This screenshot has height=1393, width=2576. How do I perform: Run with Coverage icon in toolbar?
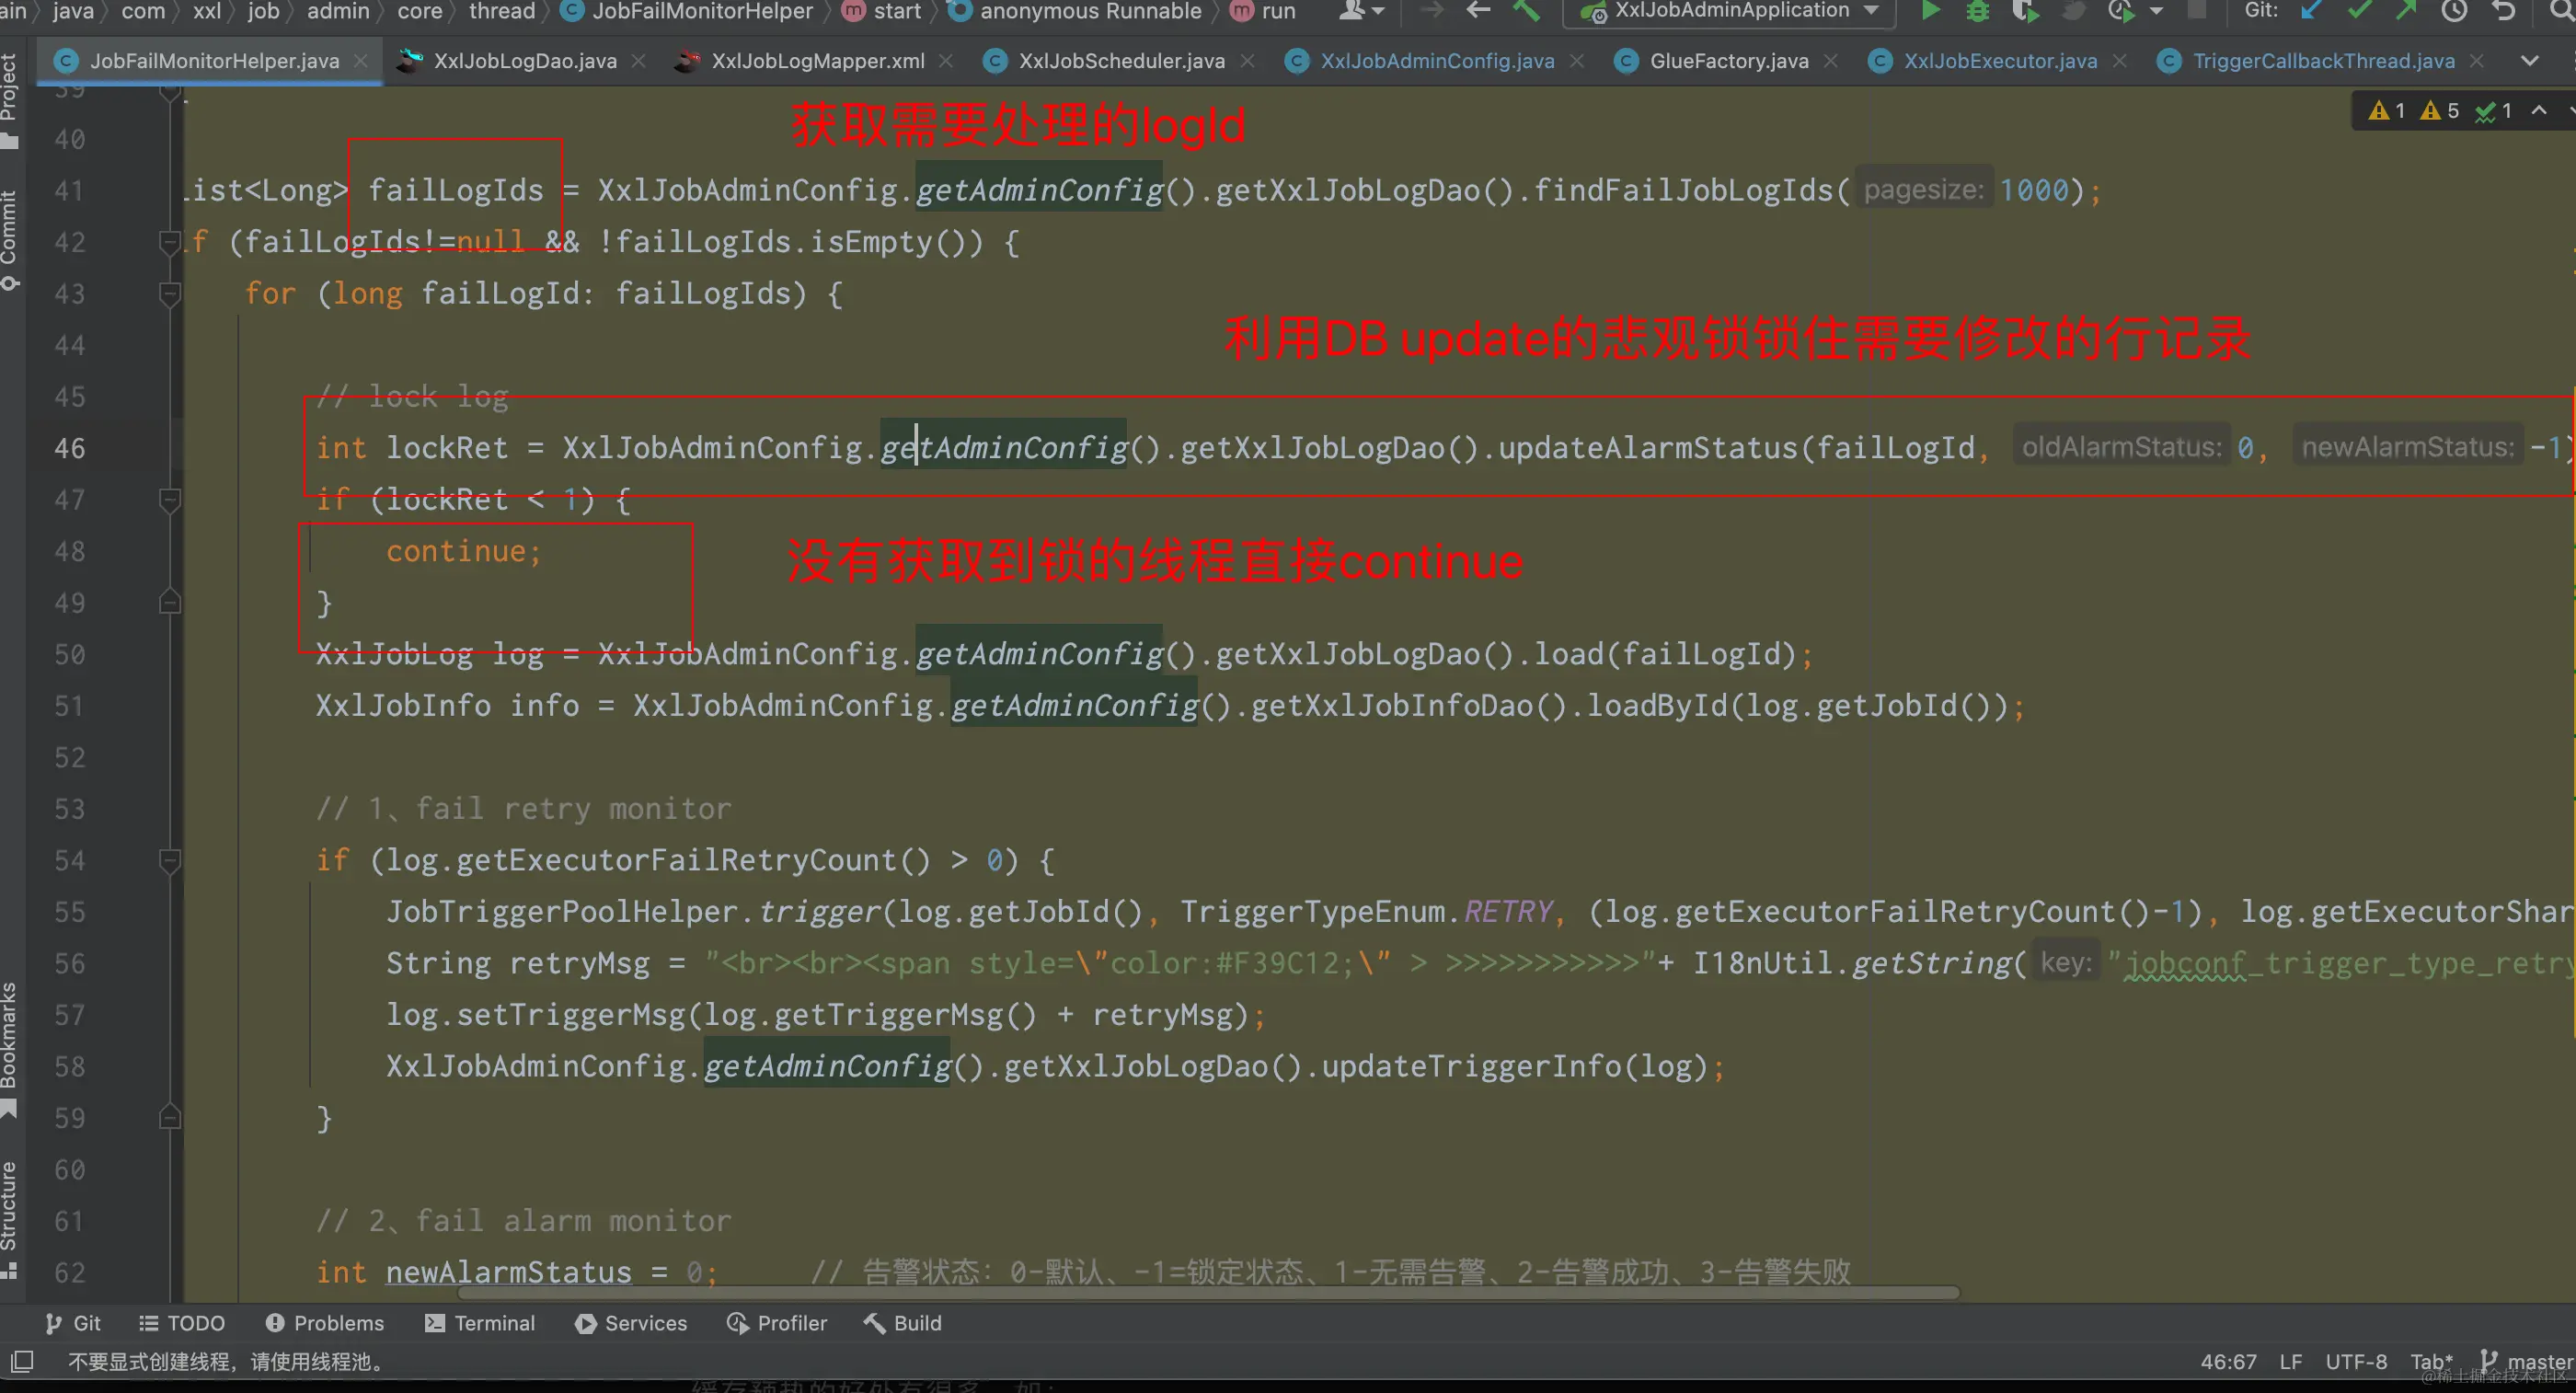[2024, 11]
